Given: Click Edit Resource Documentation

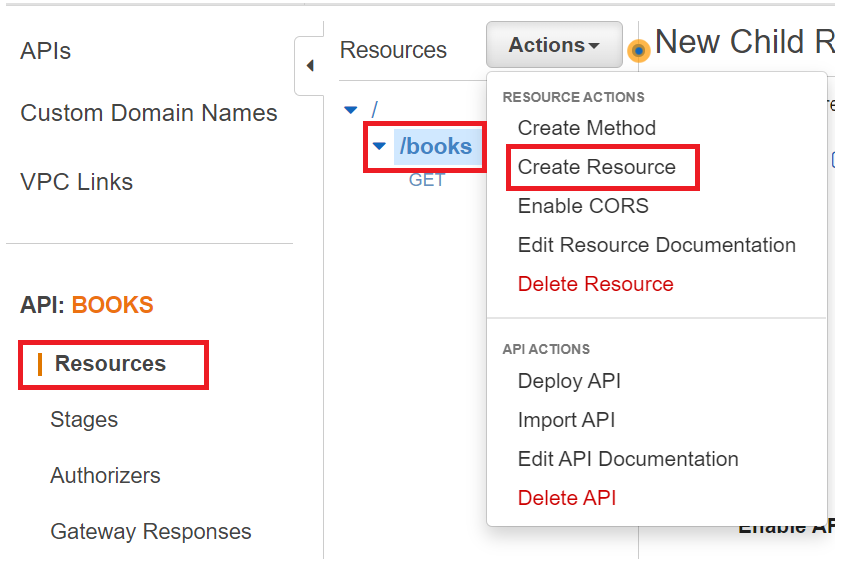Looking at the screenshot, I should pos(657,245).
